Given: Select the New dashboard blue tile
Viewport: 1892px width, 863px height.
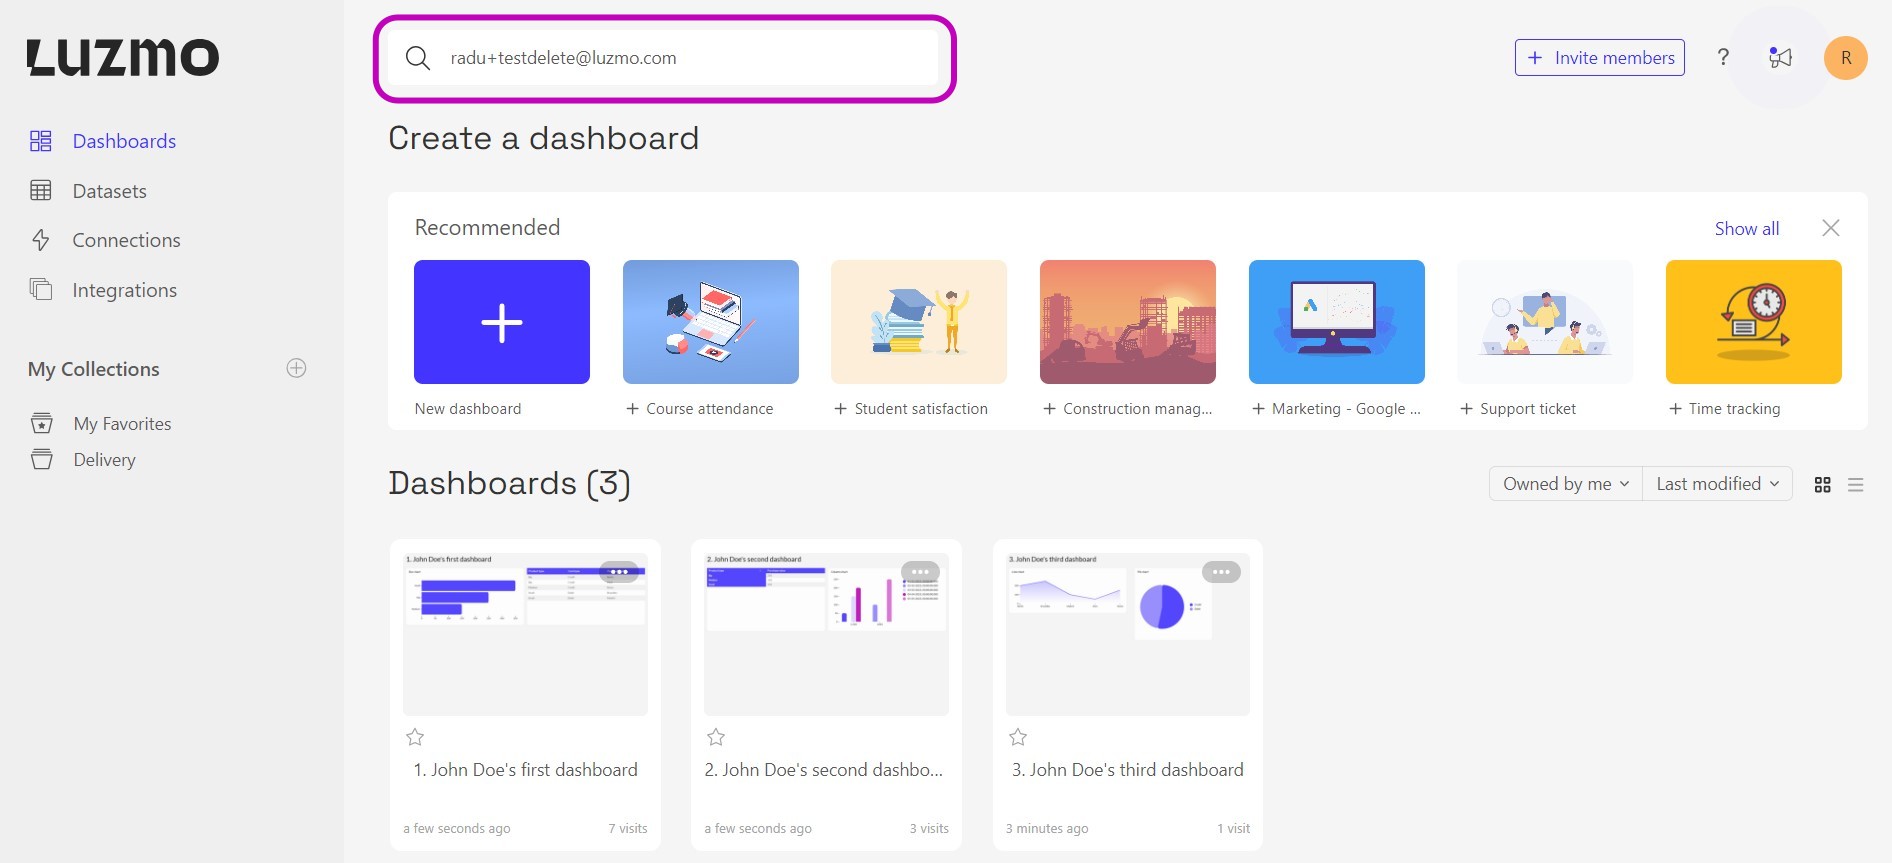Looking at the screenshot, I should (502, 322).
